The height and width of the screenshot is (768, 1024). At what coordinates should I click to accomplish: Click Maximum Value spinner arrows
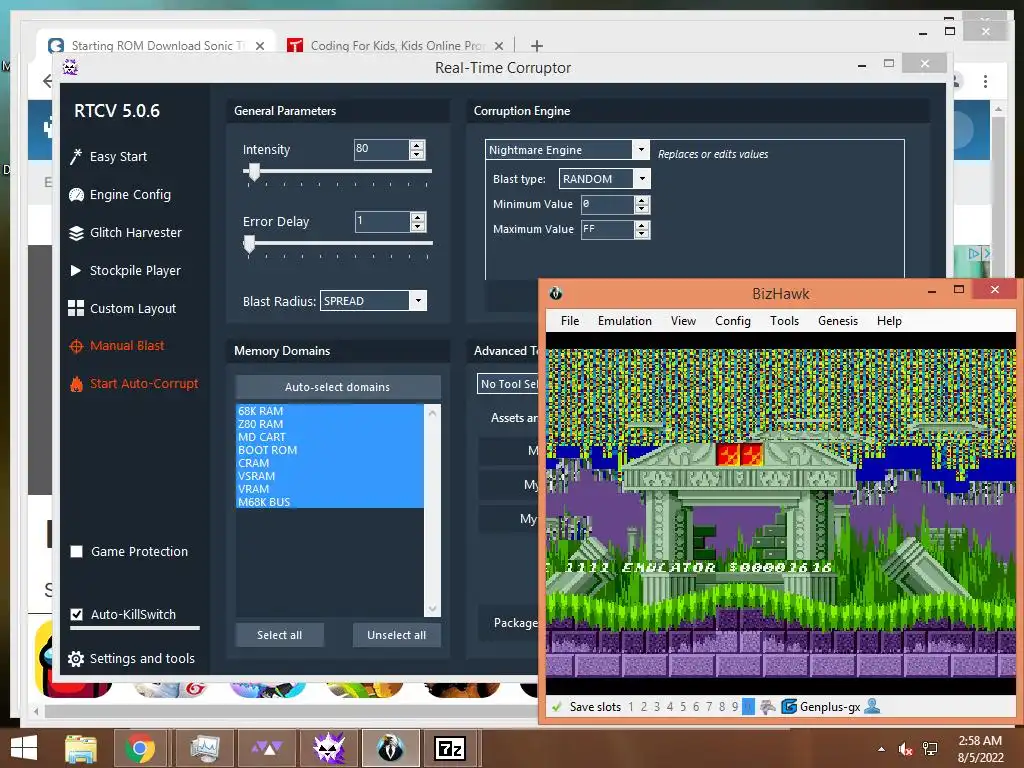[x=642, y=229]
